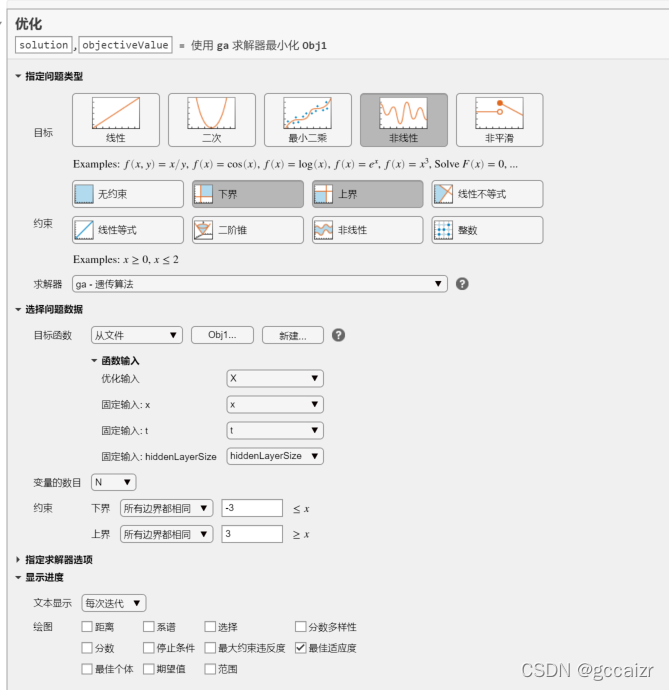Check the 分数多样性 plot checkbox
This screenshot has height=690, width=669.
tap(301, 627)
